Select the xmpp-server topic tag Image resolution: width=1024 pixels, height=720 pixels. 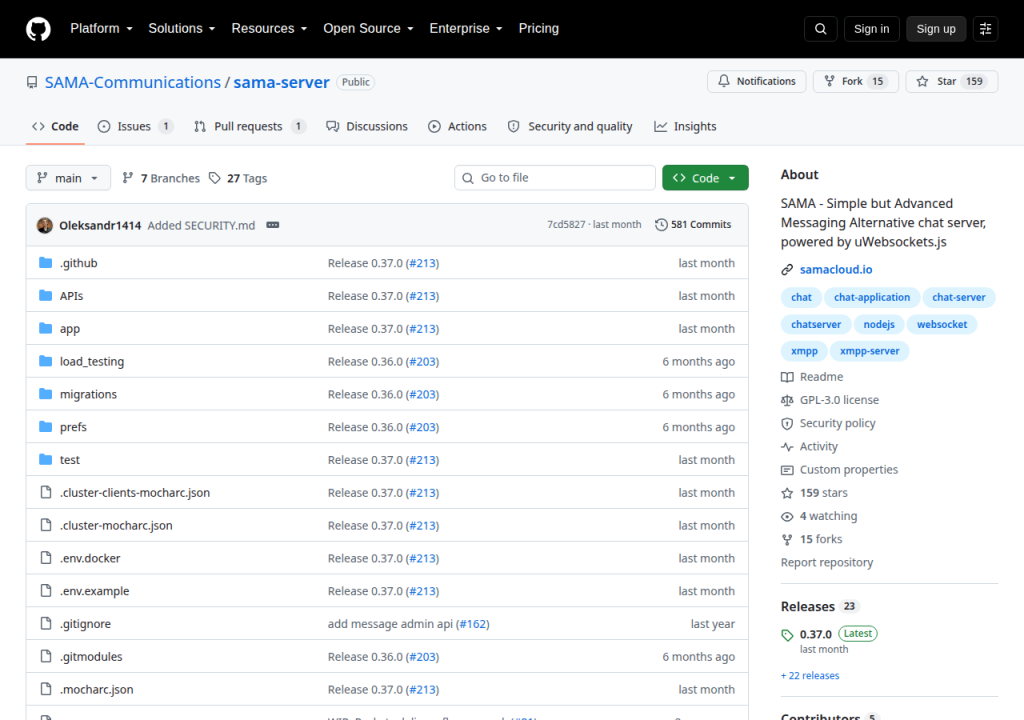(x=869, y=351)
